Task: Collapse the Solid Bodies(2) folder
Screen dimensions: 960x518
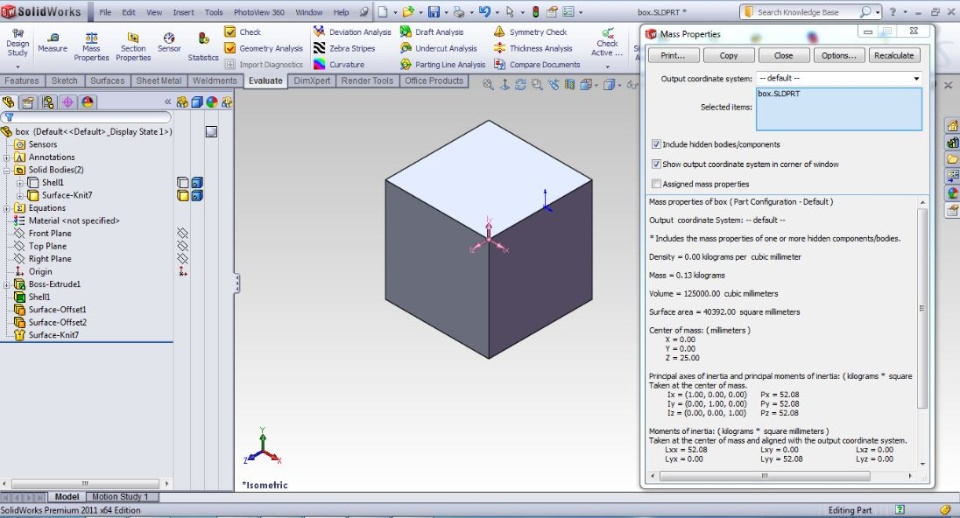Action: pyautogui.click(x=7, y=170)
